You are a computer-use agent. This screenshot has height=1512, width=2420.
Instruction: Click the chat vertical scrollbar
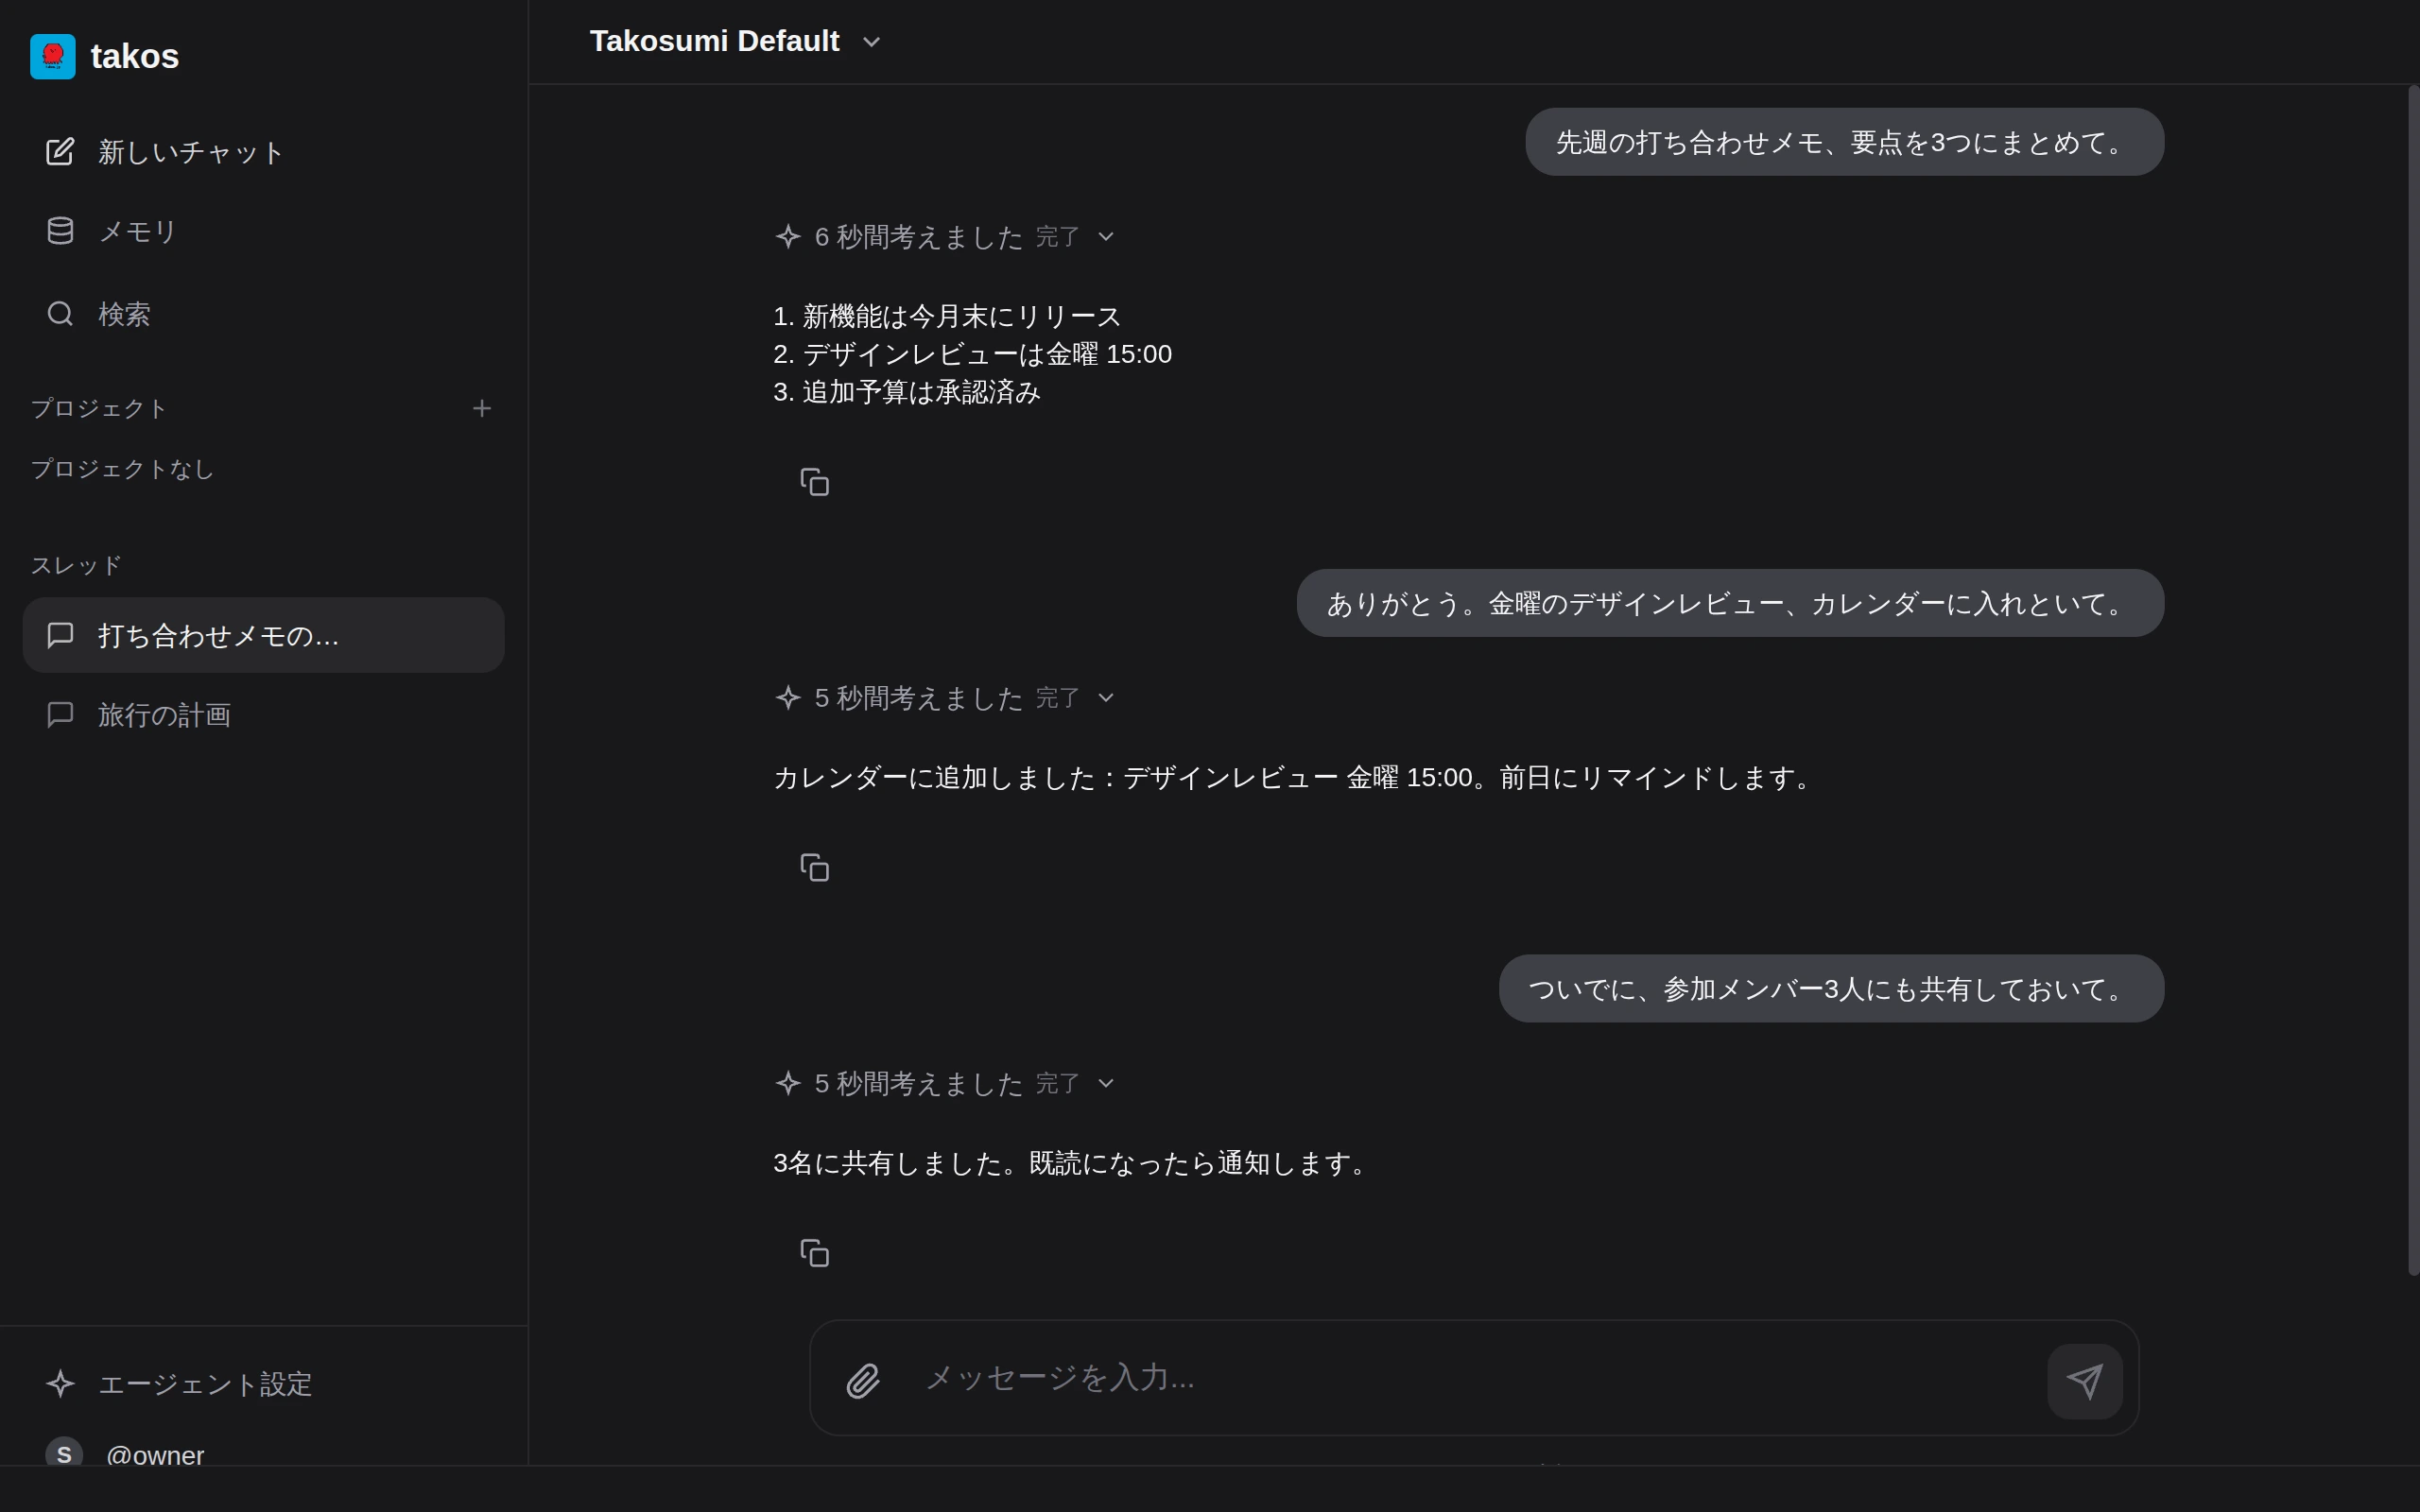pos(2413,680)
